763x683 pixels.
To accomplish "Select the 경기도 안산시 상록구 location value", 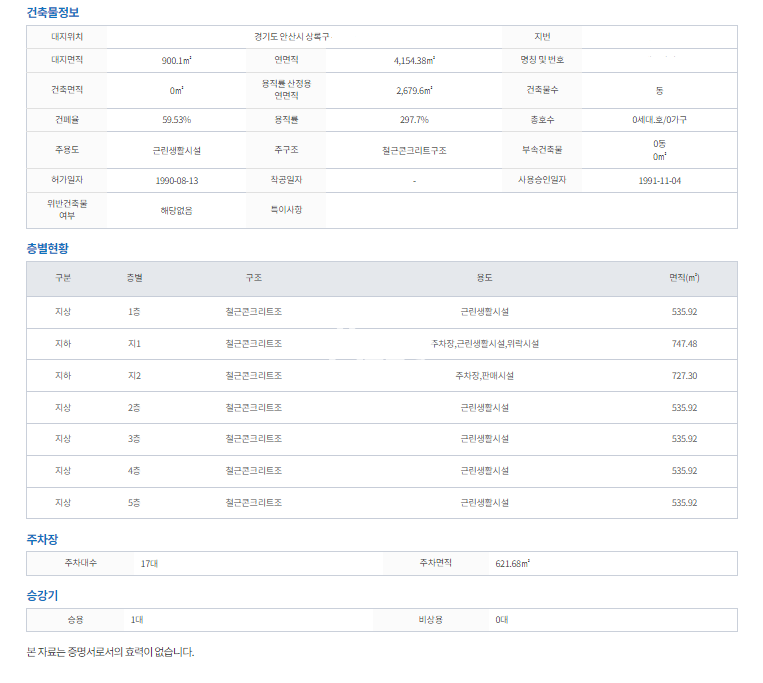I will [x=292, y=36].
